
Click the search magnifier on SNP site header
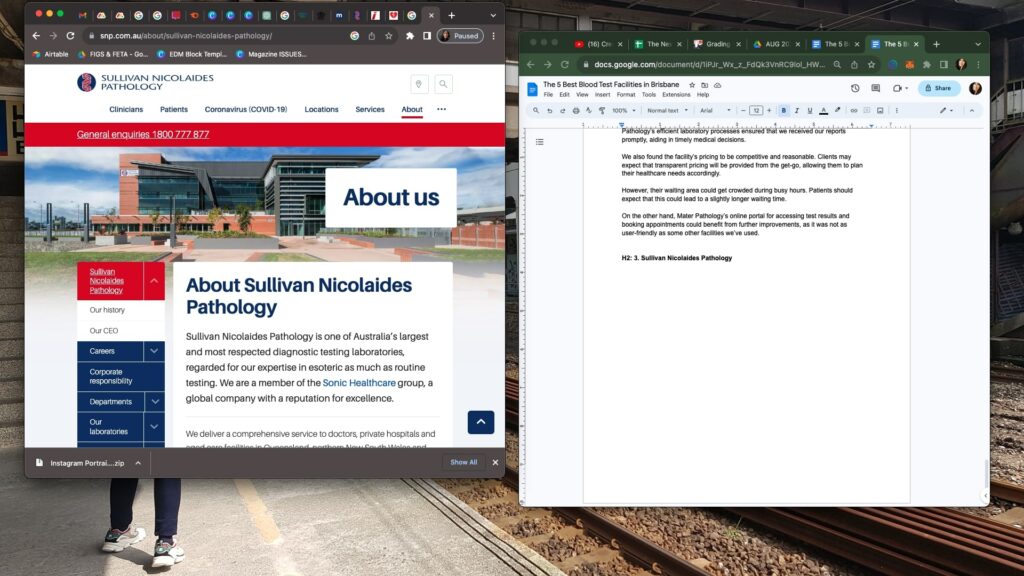(443, 84)
